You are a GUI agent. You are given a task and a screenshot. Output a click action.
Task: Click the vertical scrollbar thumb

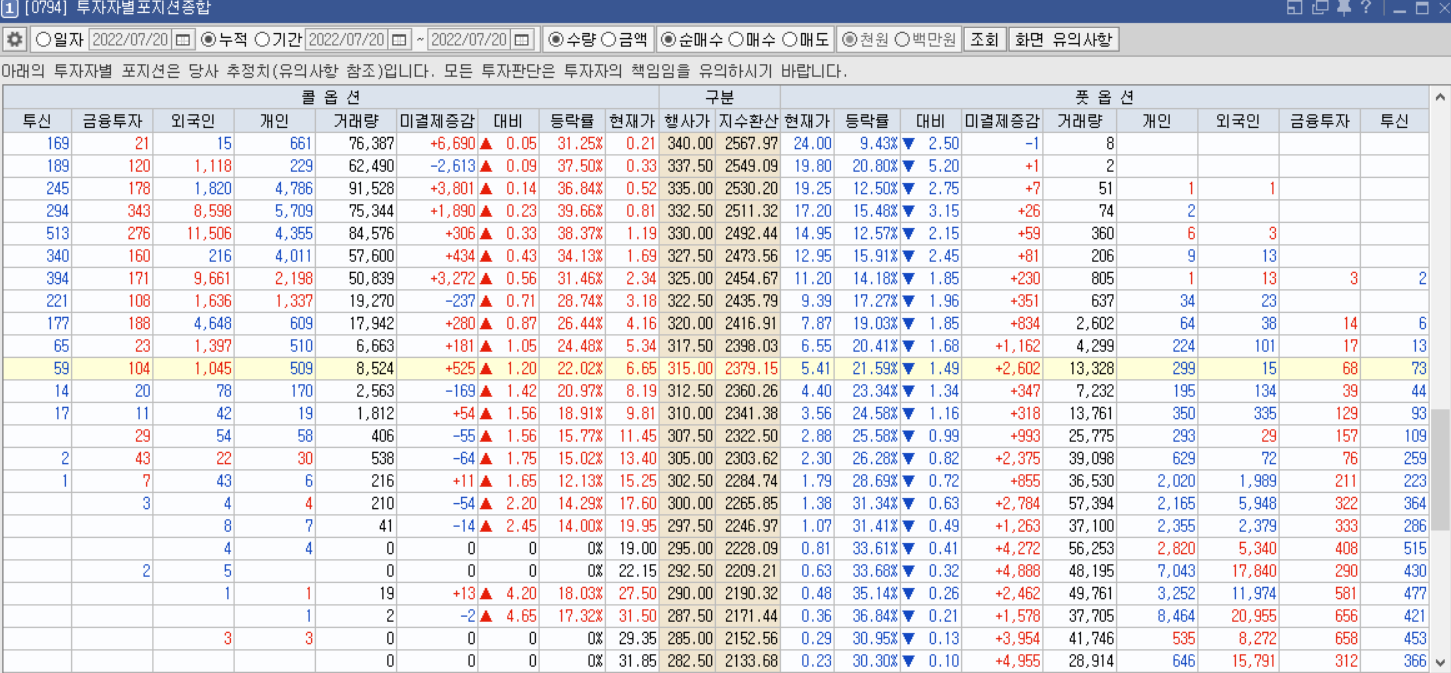click(1440, 468)
